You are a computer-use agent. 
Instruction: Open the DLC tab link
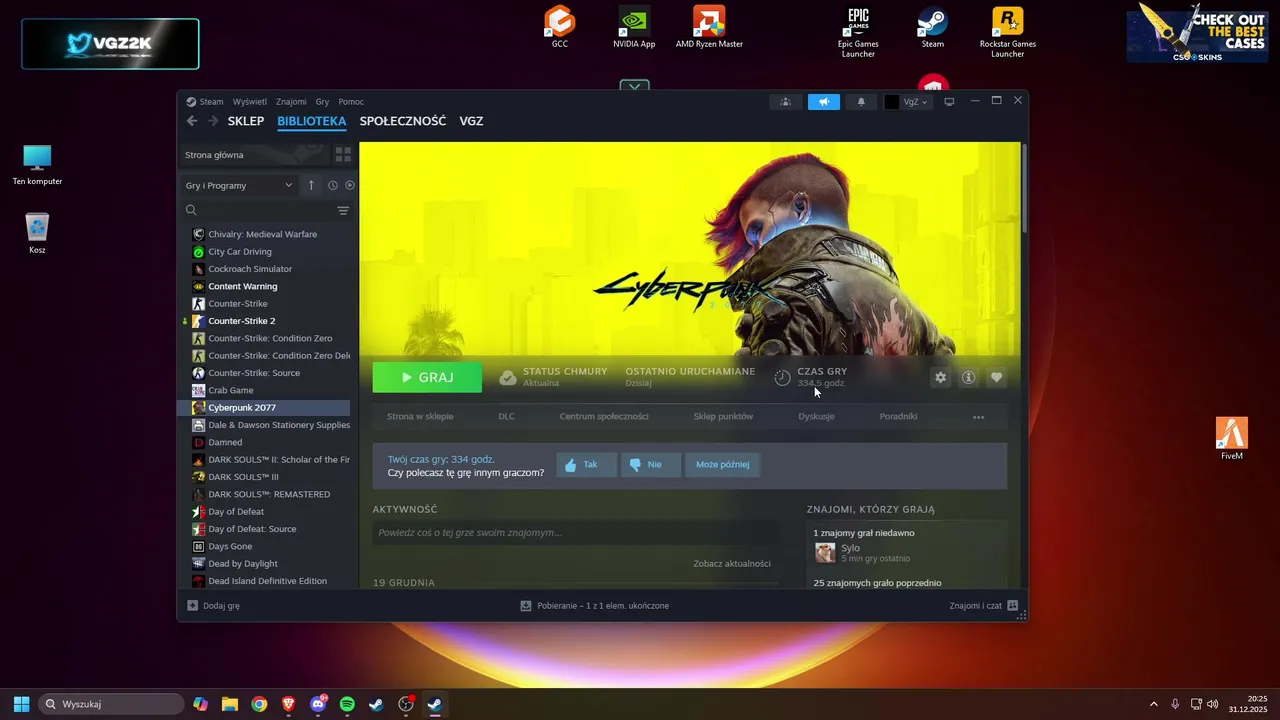coord(507,416)
